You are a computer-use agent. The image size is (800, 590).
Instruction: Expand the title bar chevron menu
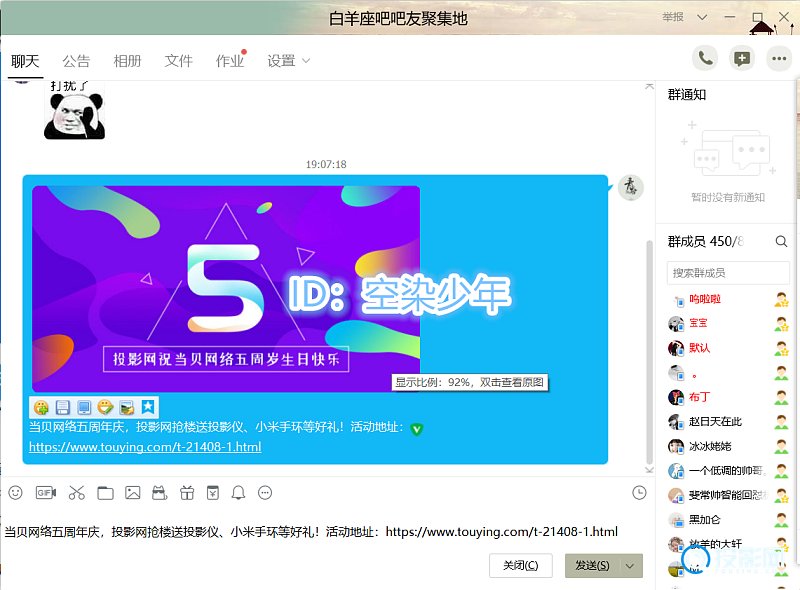702,17
